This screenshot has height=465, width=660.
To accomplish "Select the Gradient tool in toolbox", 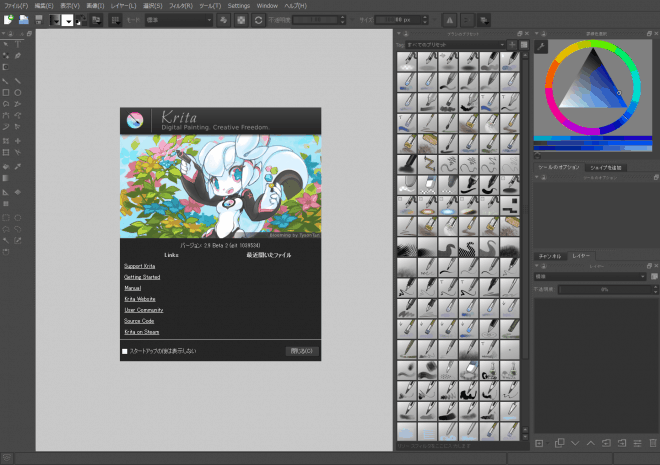I will (6, 178).
